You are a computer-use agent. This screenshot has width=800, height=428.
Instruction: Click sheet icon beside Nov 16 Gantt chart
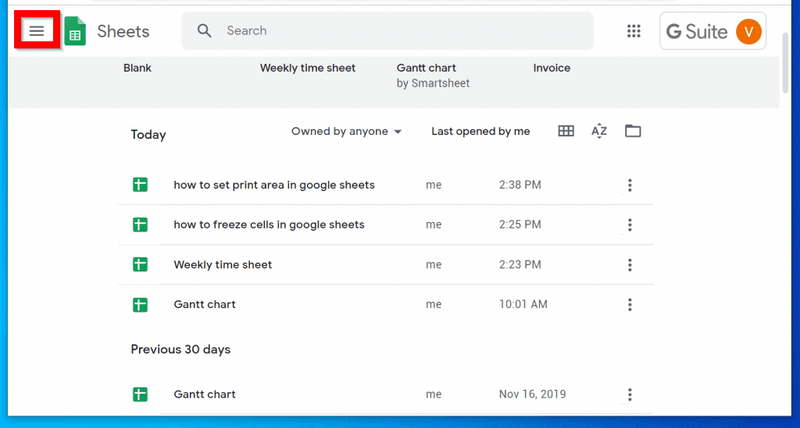[140, 394]
